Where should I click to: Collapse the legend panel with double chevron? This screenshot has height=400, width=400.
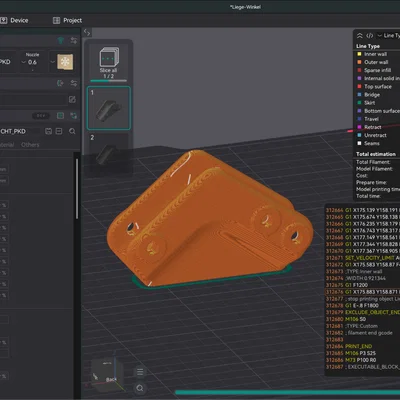(360, 35)
